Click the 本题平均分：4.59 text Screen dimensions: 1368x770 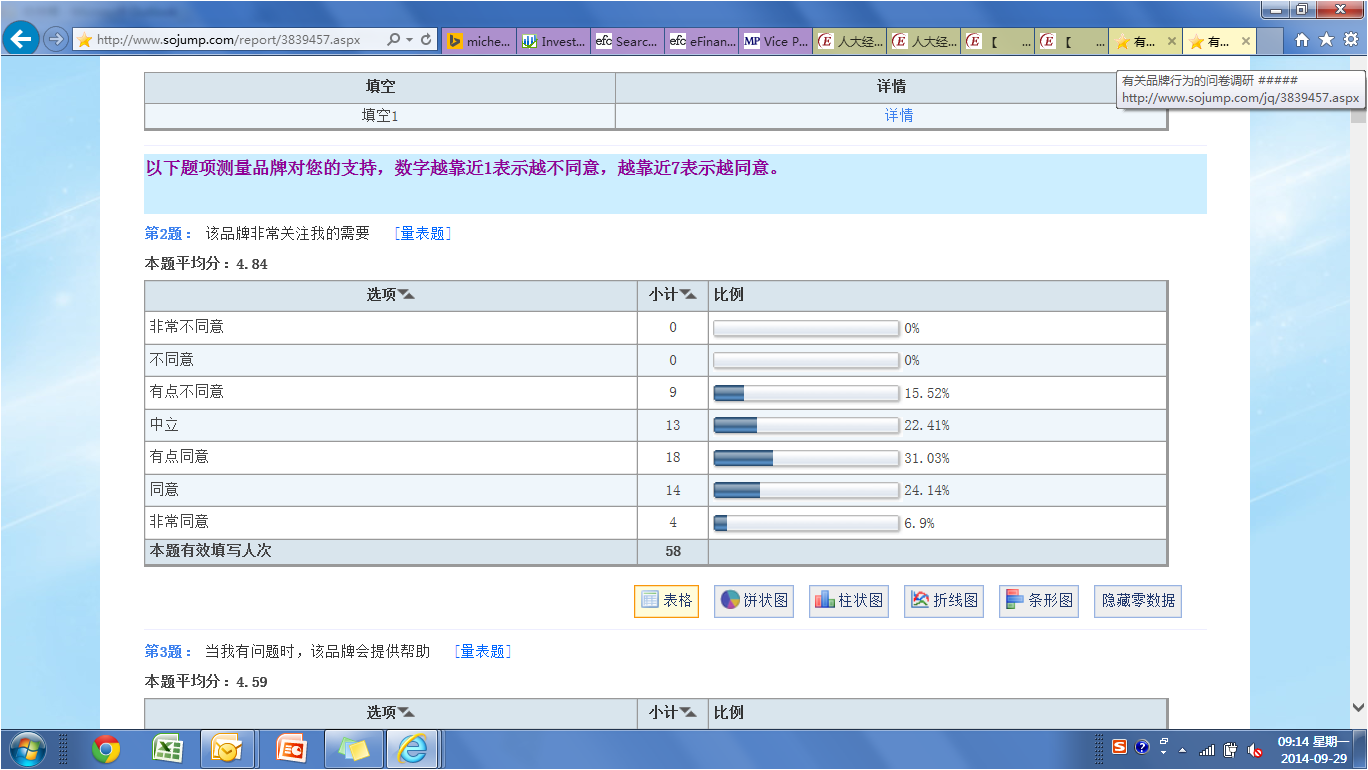[x=206, y=682]
